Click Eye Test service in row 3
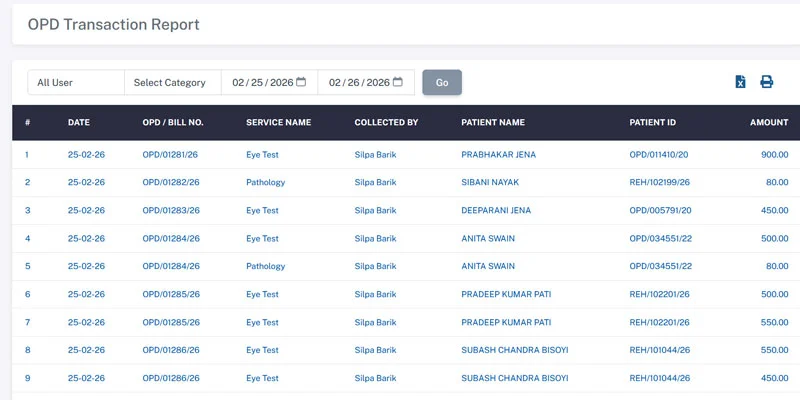Viewport: 800px width, 400px height. pyautogui.click(x=262, y=210)
